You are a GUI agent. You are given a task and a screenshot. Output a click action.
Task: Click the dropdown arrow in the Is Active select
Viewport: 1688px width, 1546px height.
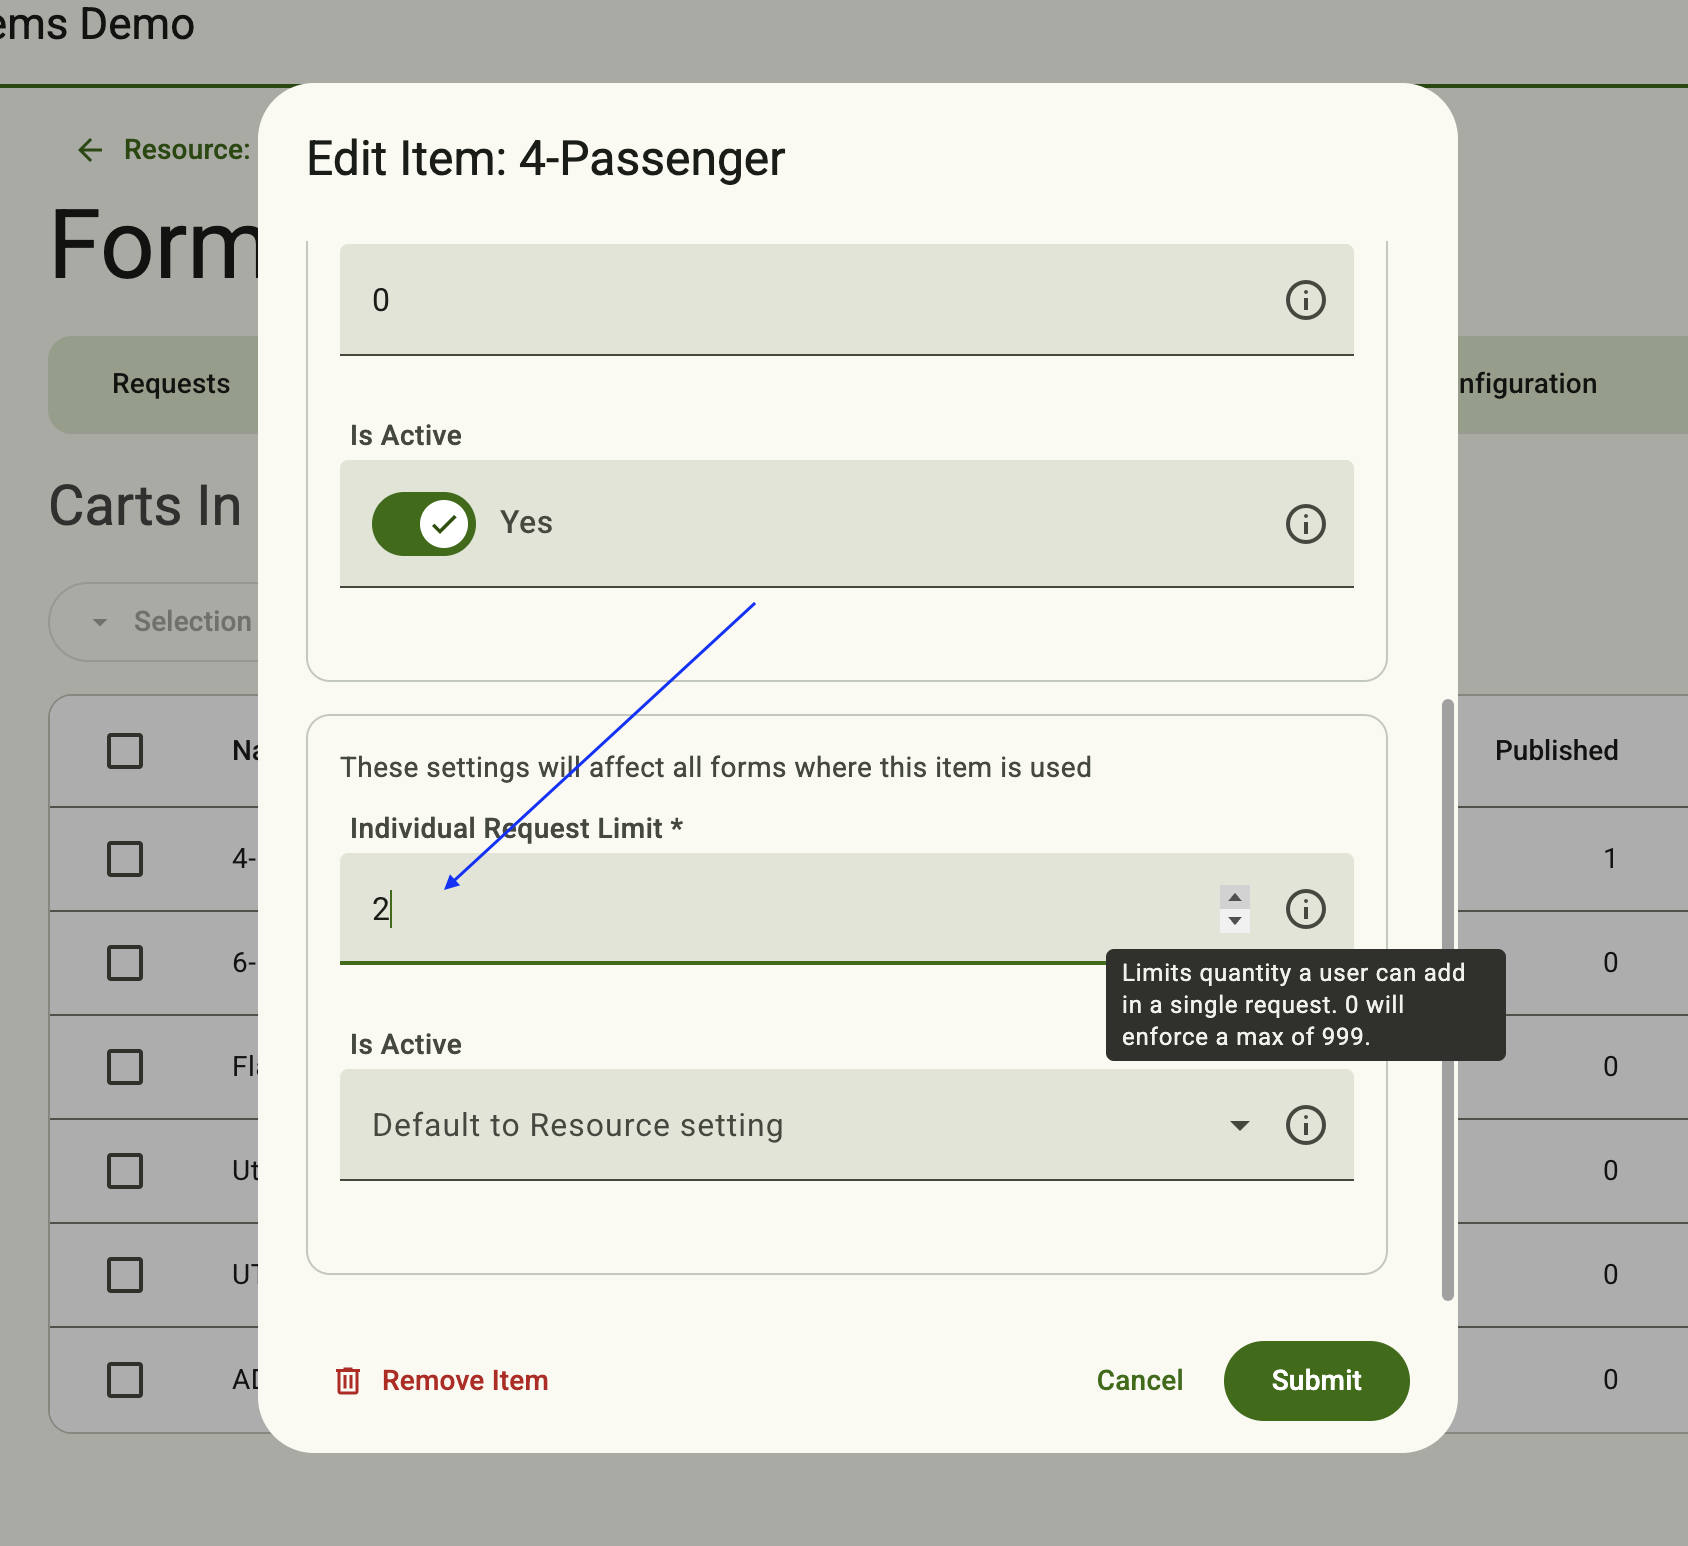[1240, 1126]
